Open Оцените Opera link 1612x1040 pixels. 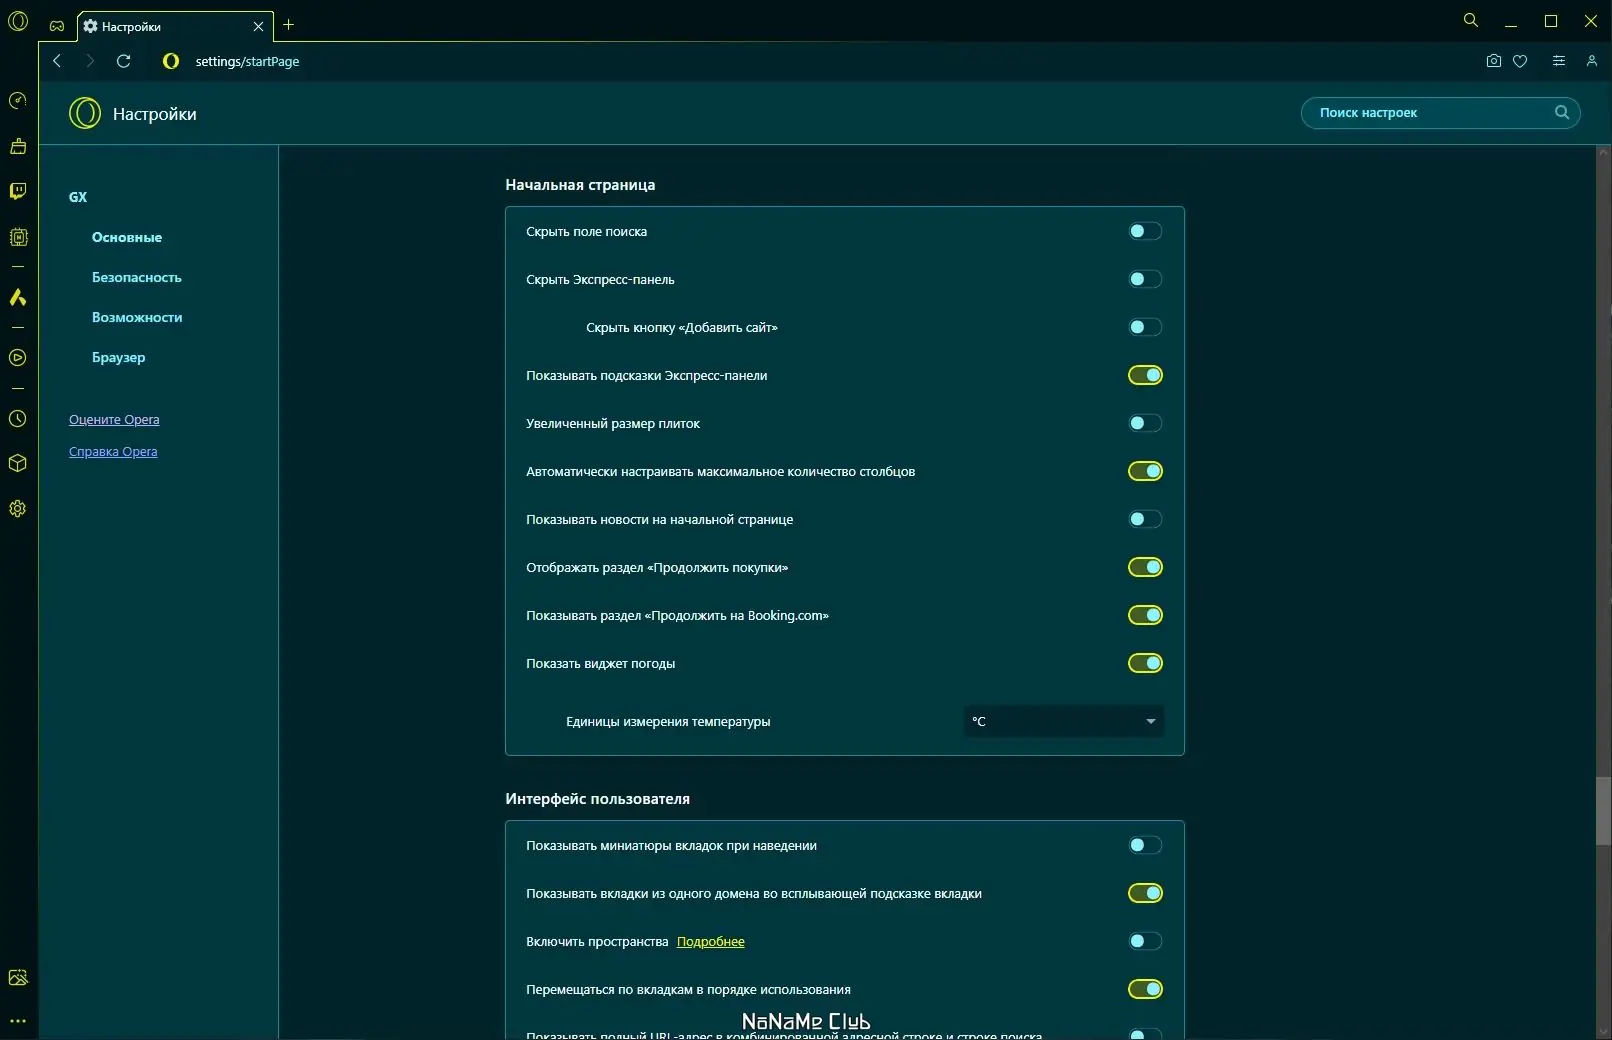(114, 419)
